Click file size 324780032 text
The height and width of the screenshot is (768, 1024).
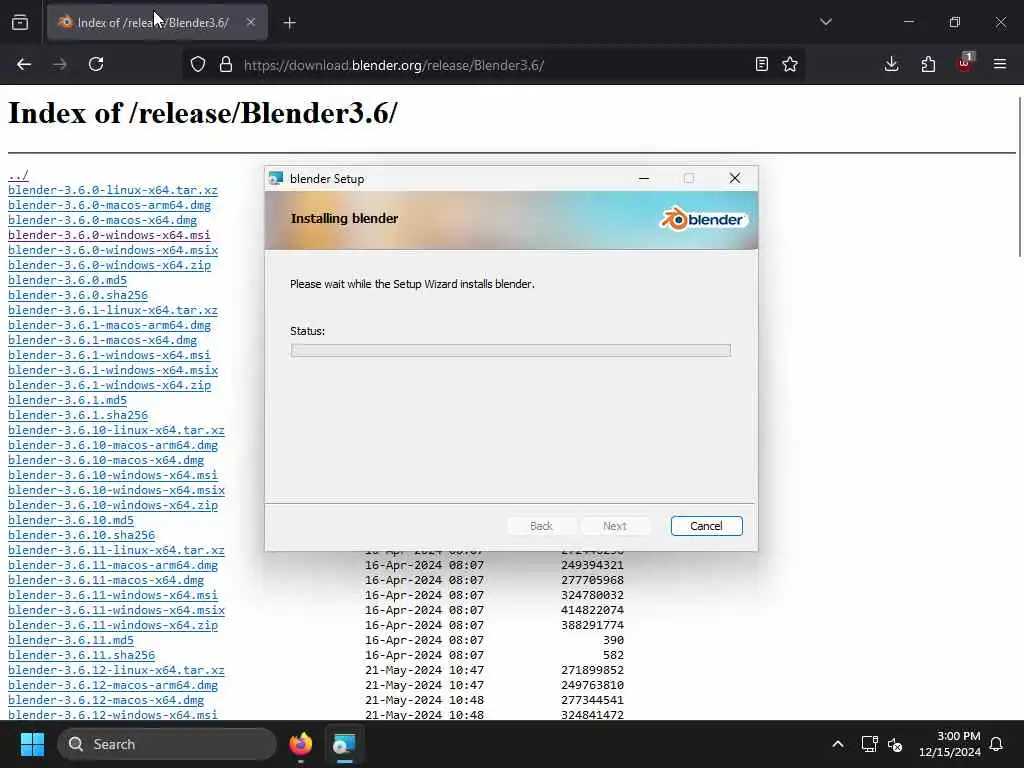pyautogui.click(x=592, y=596)
